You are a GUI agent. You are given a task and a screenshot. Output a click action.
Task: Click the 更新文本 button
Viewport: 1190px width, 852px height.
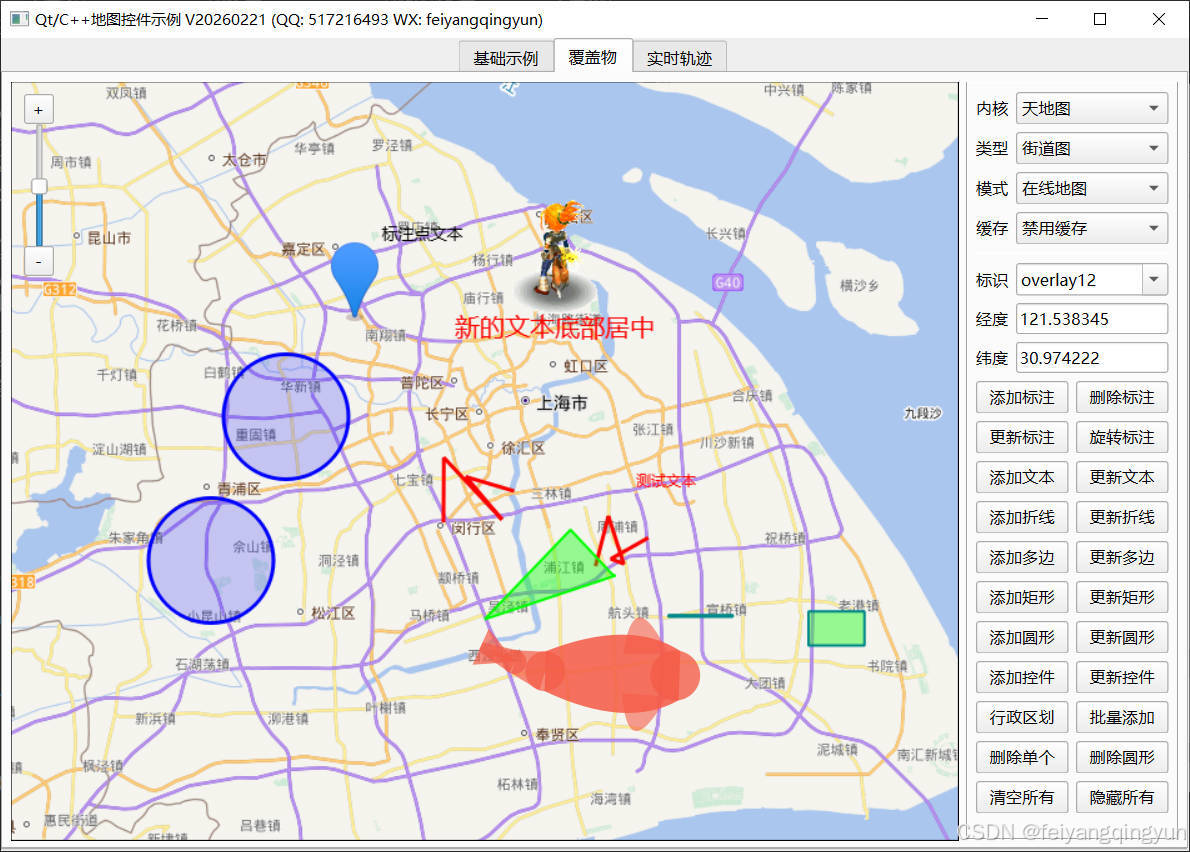[1122, 477]
